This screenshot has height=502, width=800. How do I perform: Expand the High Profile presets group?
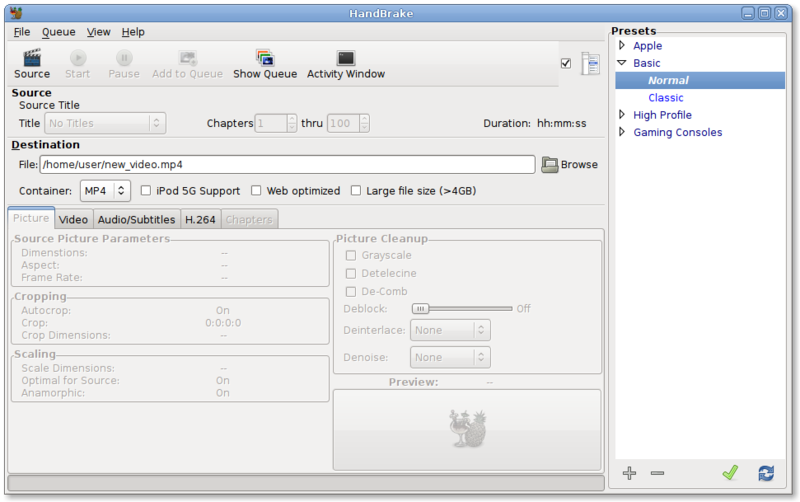[x=622, y=115]
